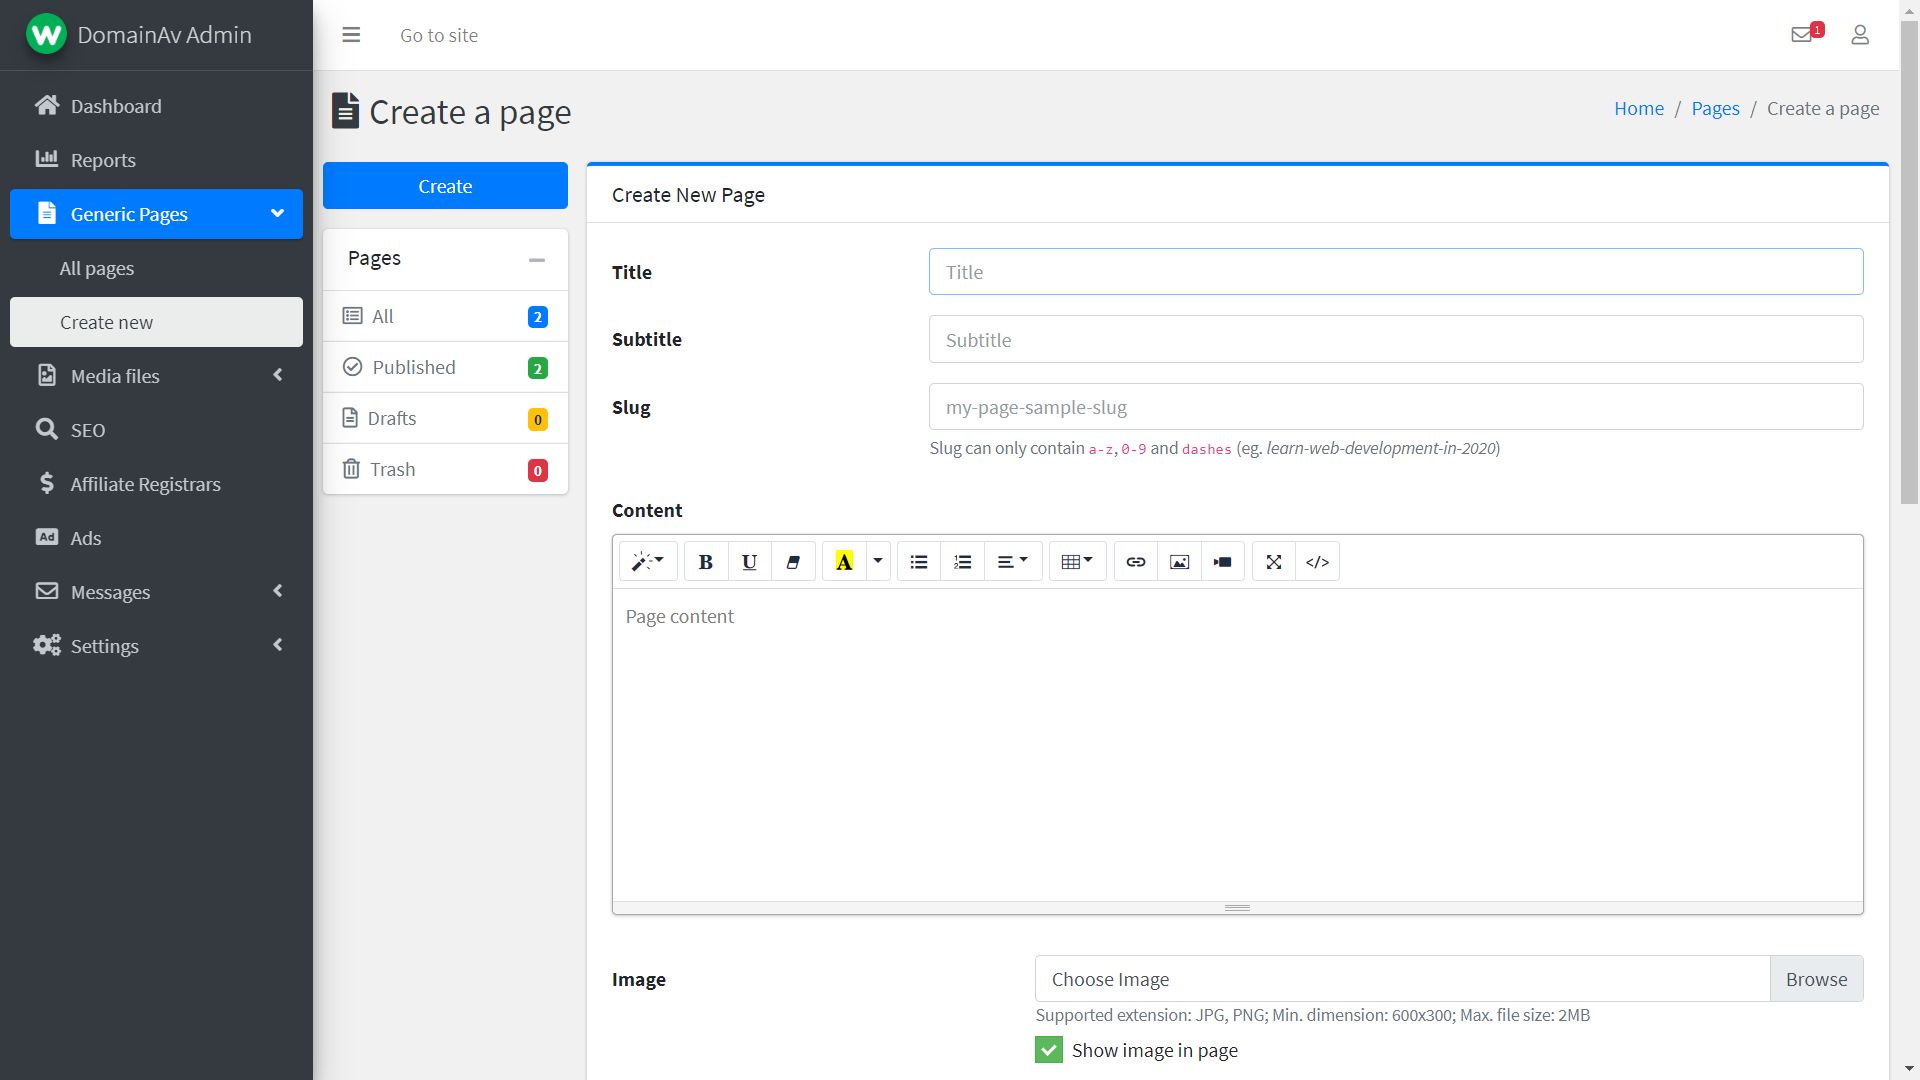Insert an unordered bullet list
1920x1080 pixels.
[x=919, y=562]
